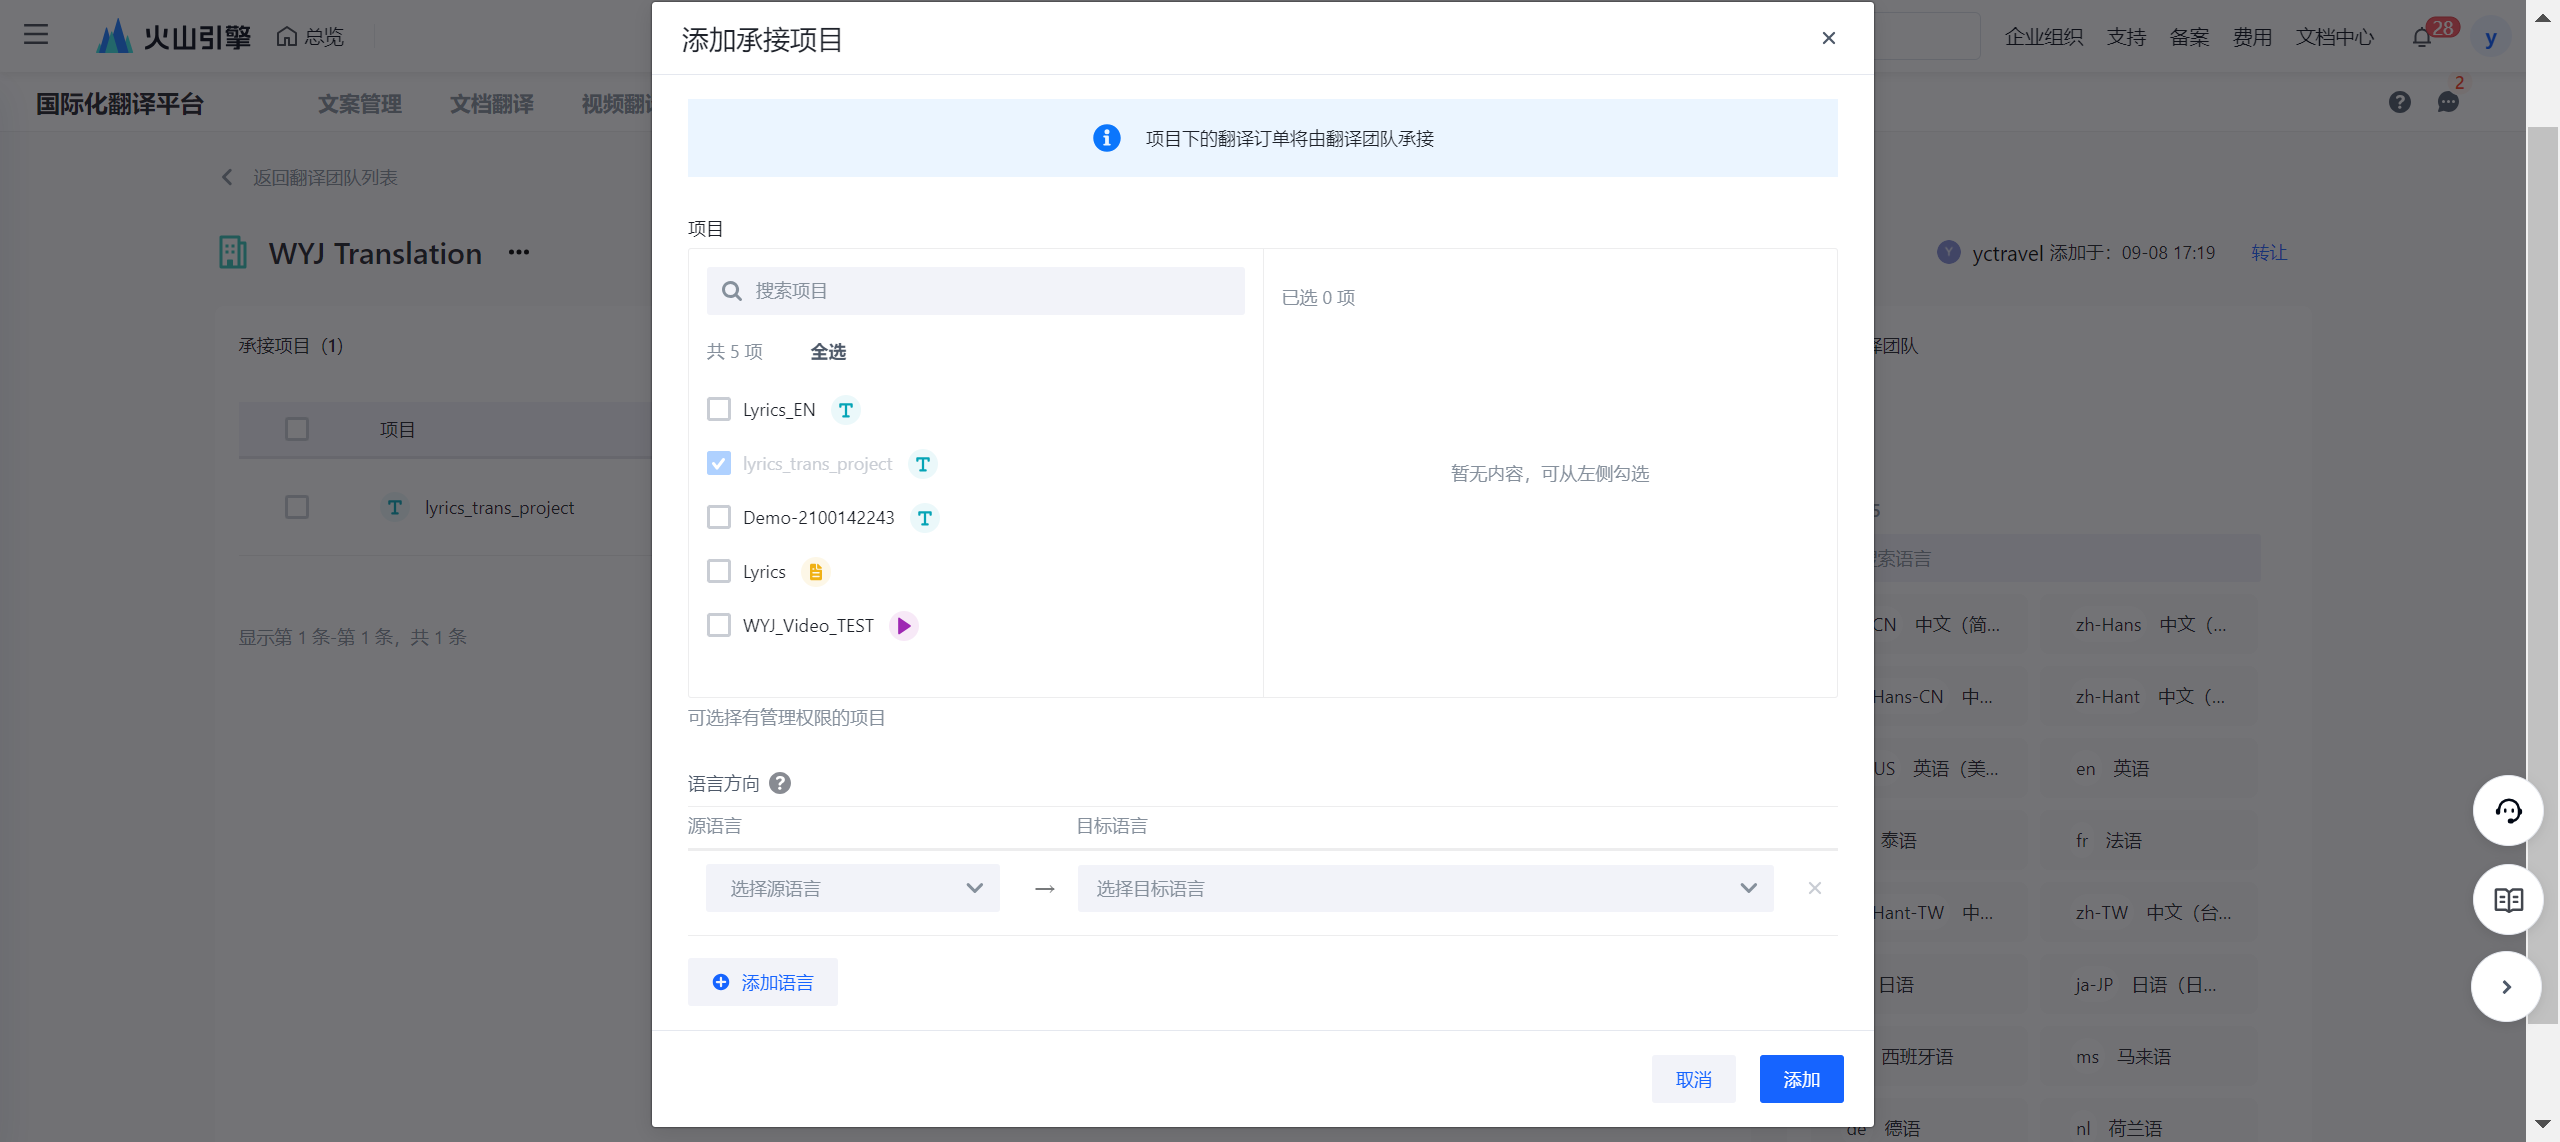This screenshot has height=1142, width=2560.
Task: Click the video type icon beside WYJ_Video_TEST
Action: pos(903,626)
